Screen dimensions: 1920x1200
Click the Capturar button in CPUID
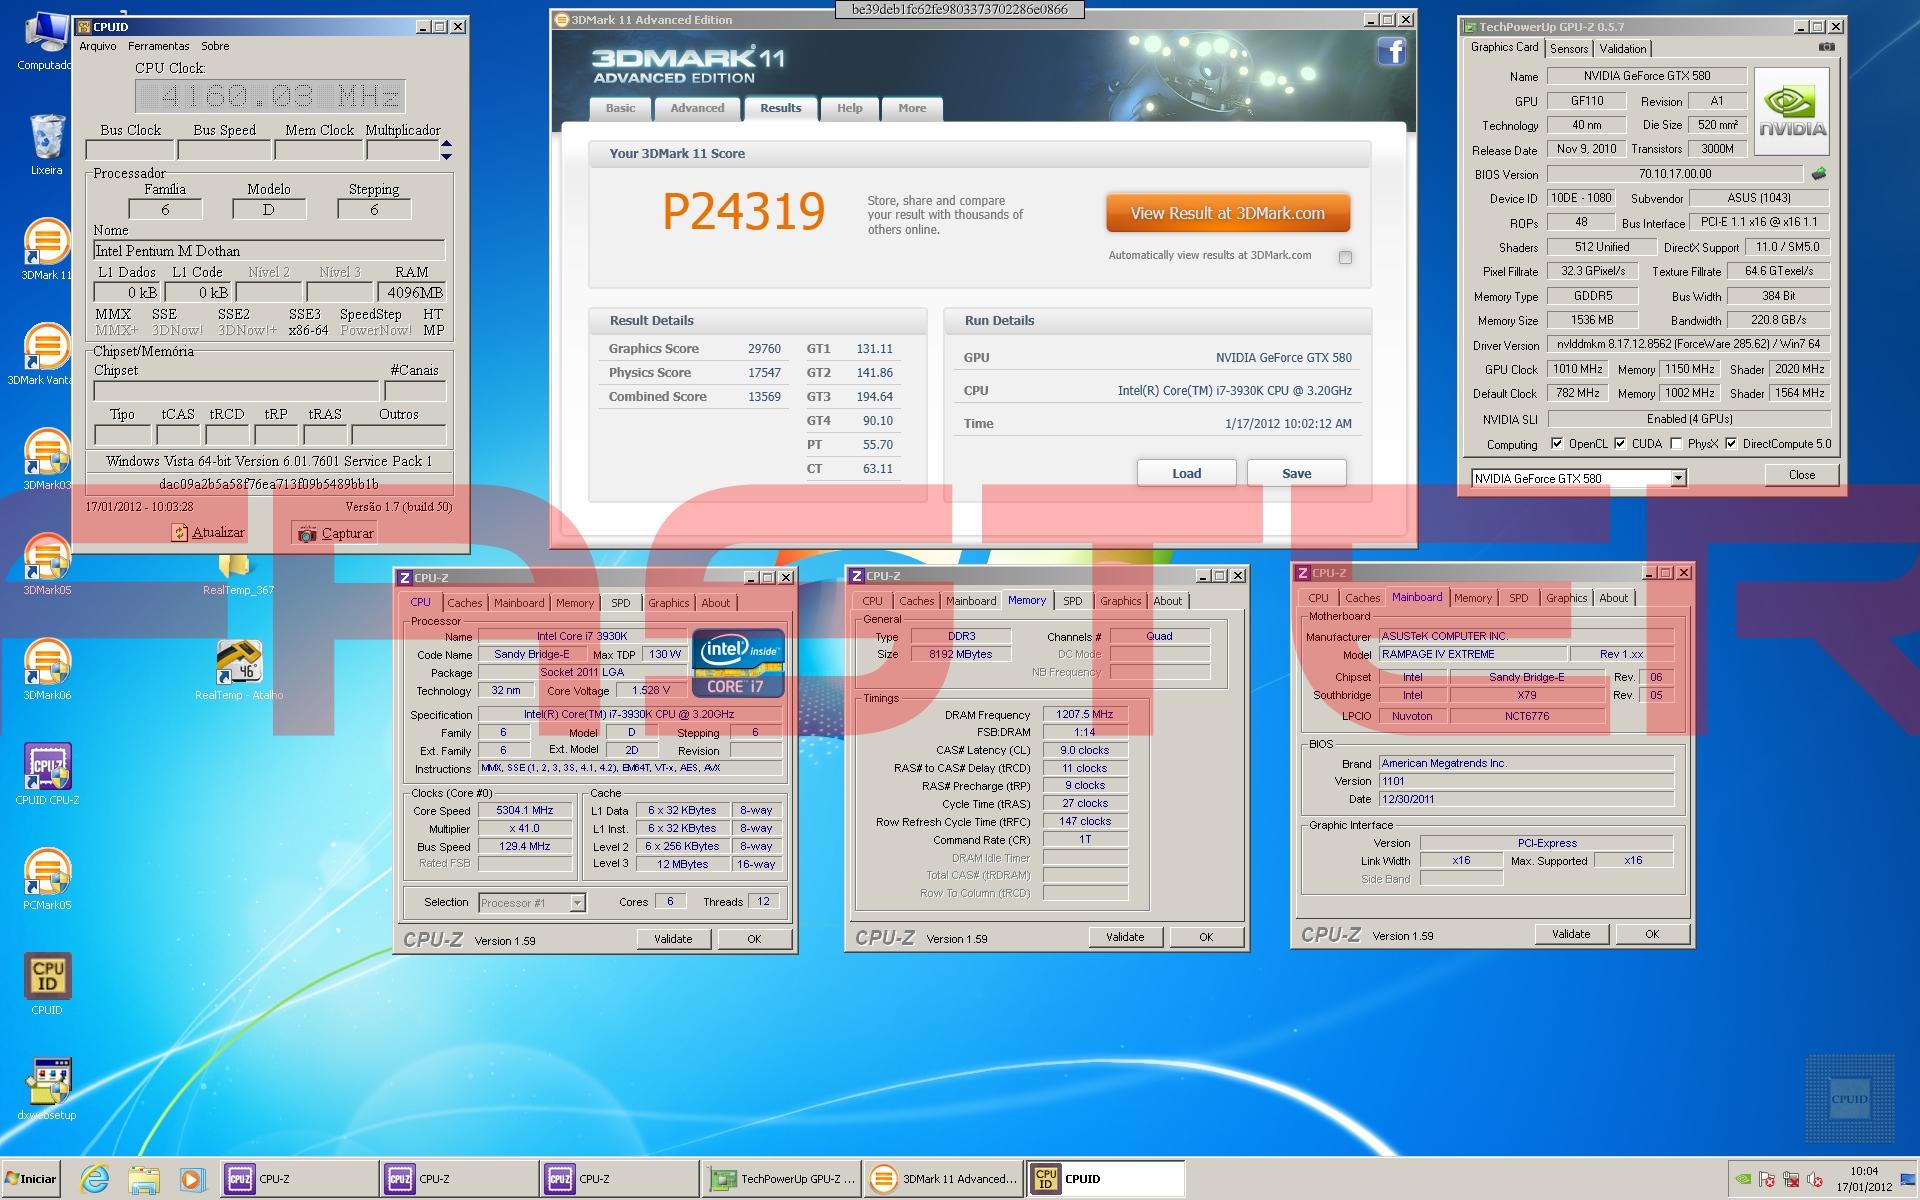click(x=335, y=533)
